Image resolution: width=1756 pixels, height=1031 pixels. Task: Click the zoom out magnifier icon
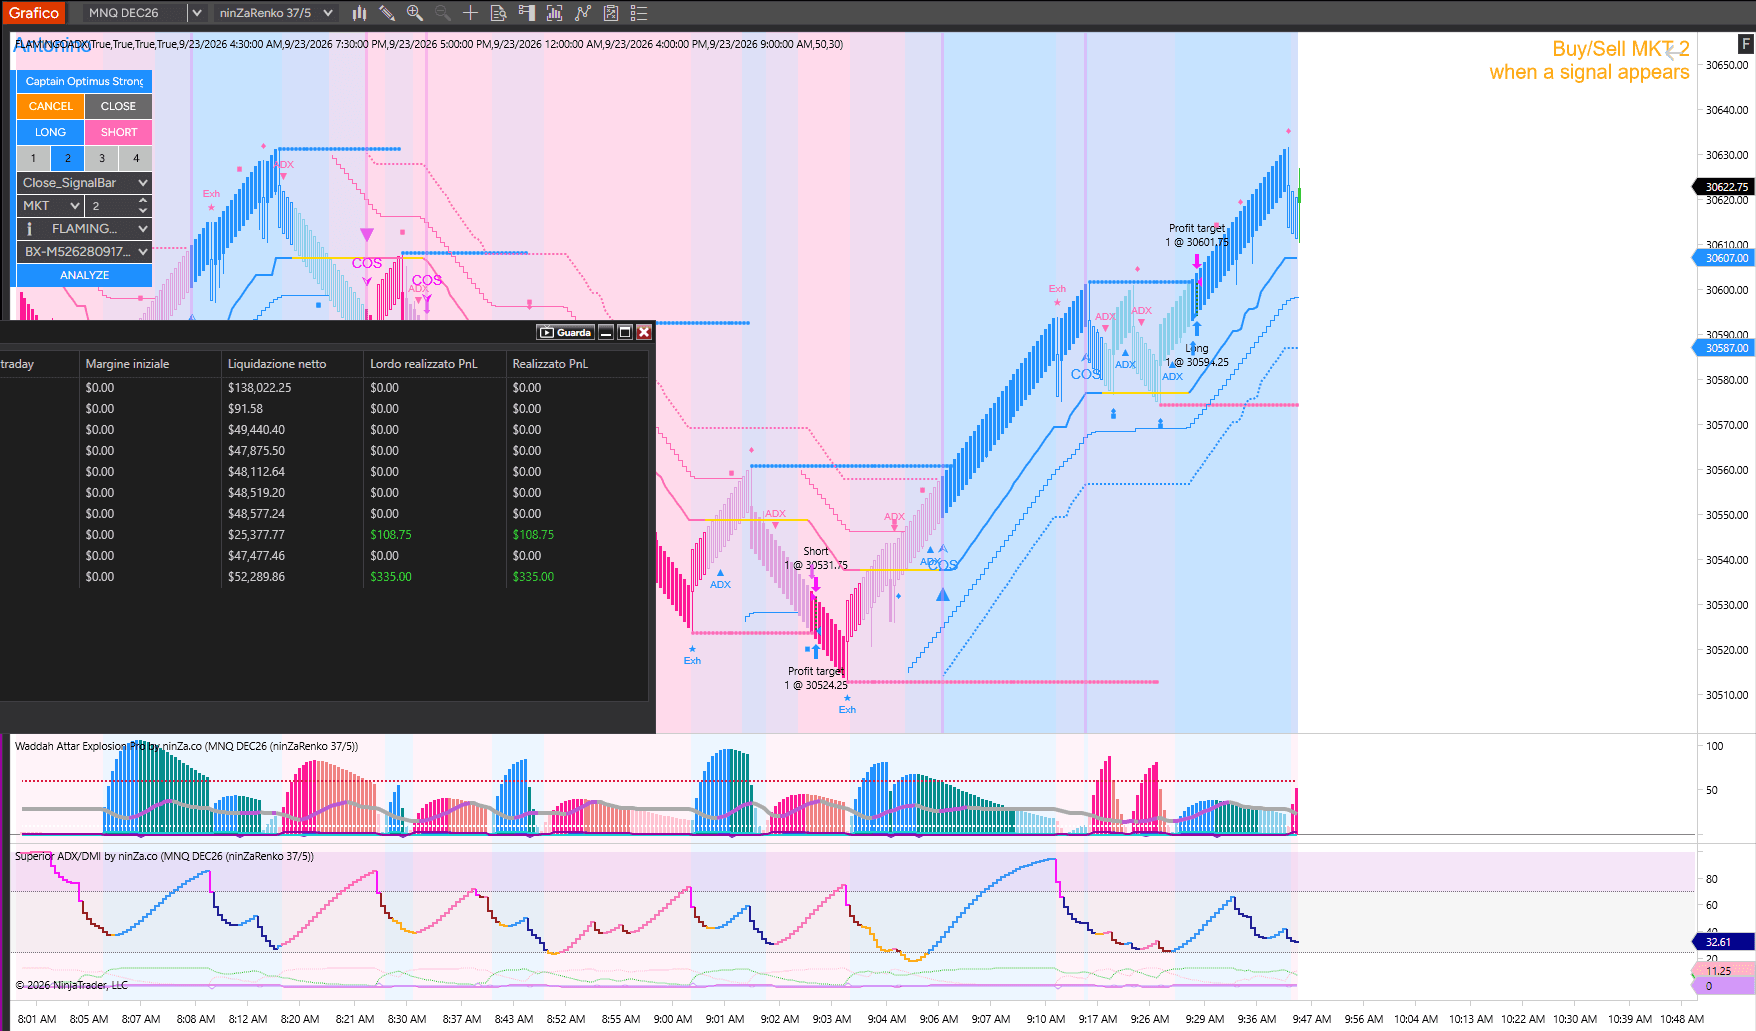coord(442,13)
